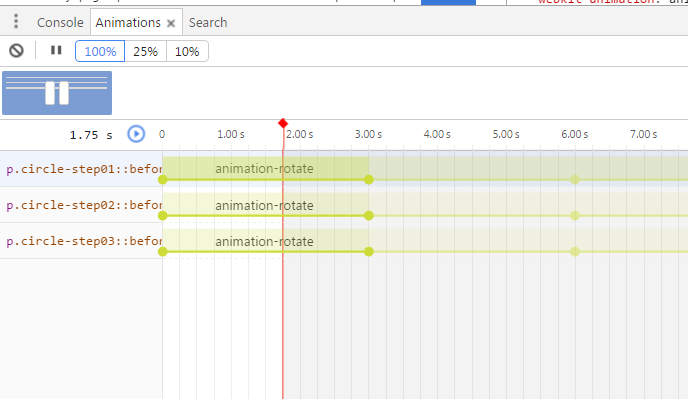
Task: Click the step02 animation start keyframe dot
Action: 163,216
